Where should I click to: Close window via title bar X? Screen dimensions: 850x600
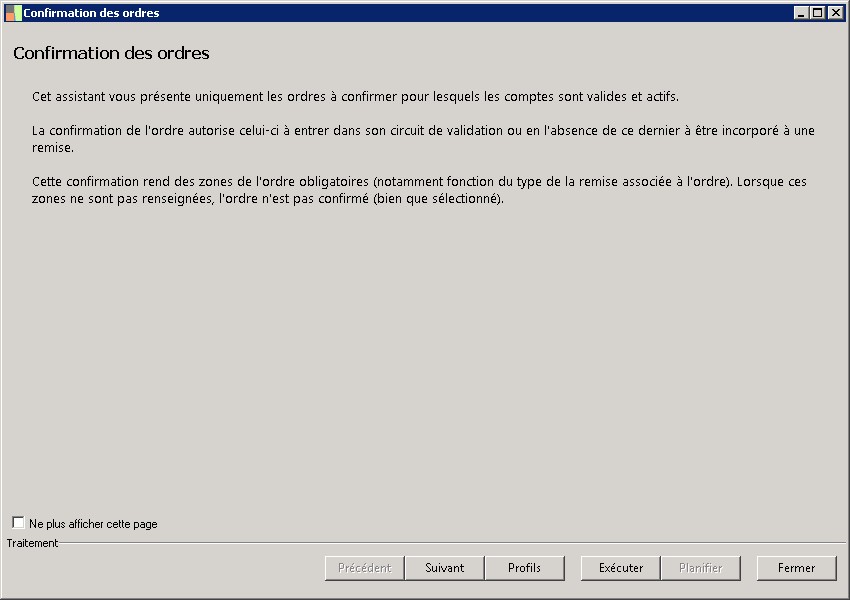[x=835, y=12]
